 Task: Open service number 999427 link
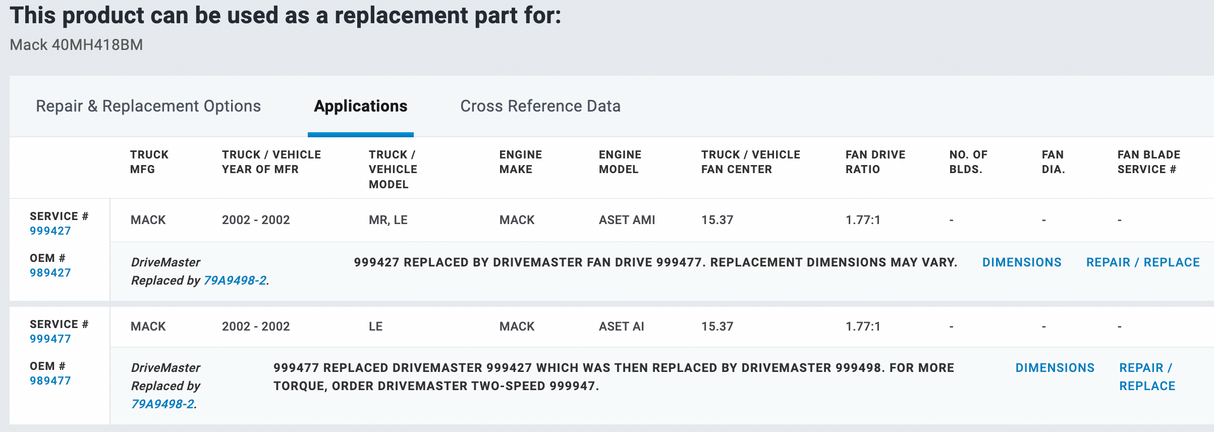[x=50, y=231]
